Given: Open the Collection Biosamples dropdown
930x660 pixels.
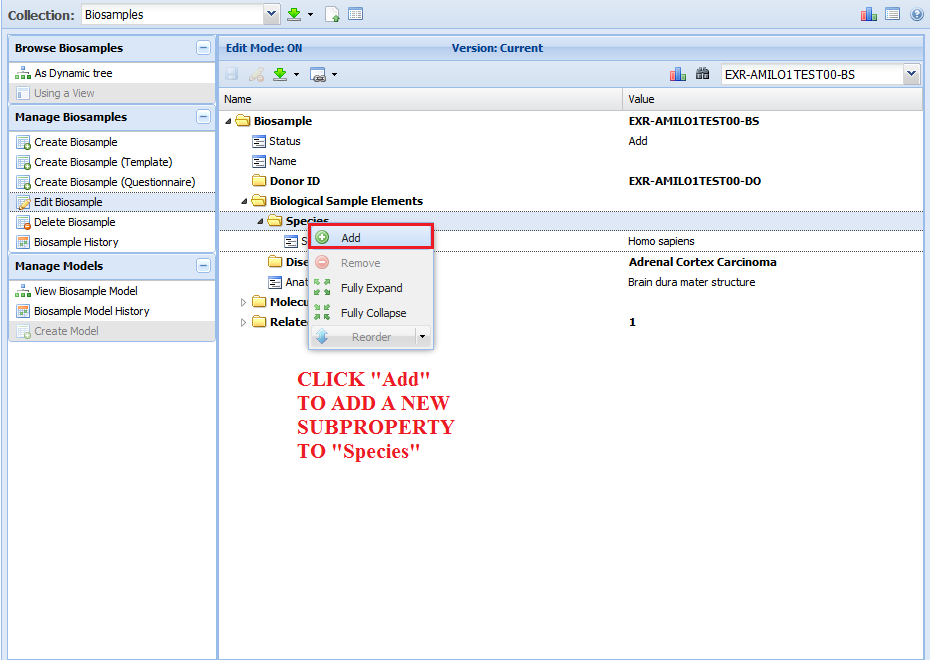Looking at the screenshot, I should tap(271, 14).
